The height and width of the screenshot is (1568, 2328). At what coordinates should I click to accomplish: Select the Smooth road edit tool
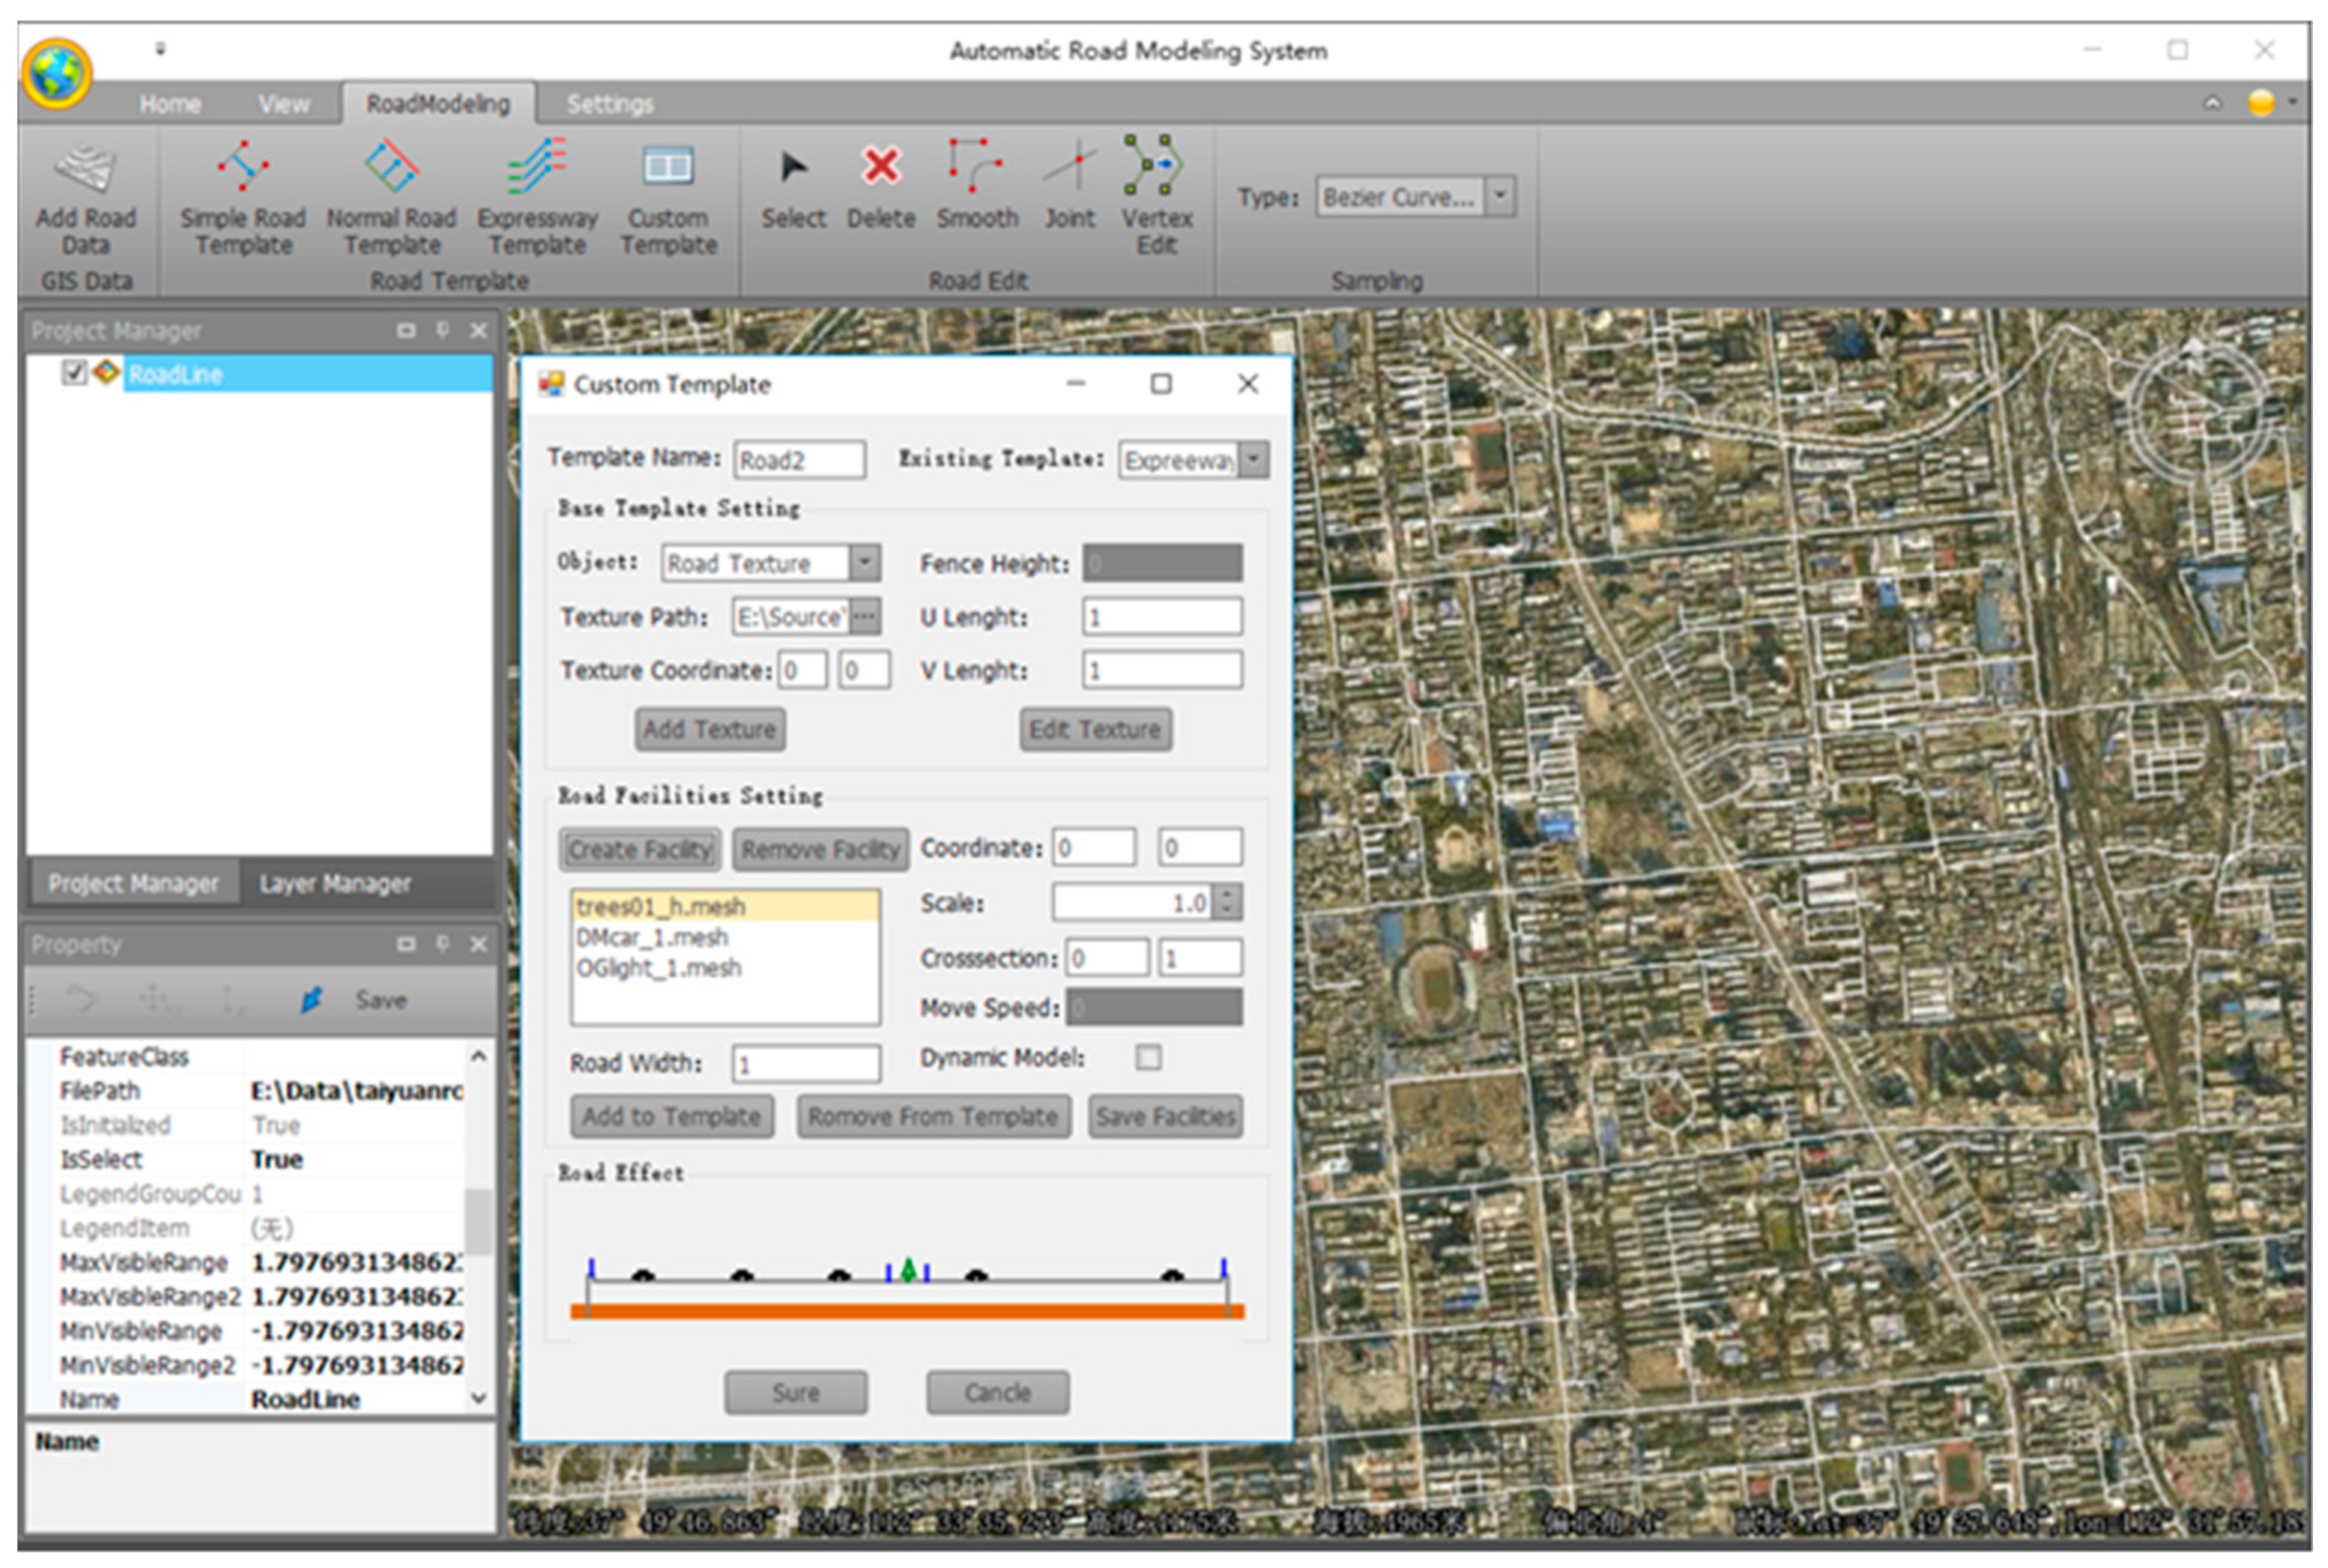[976, 168]
